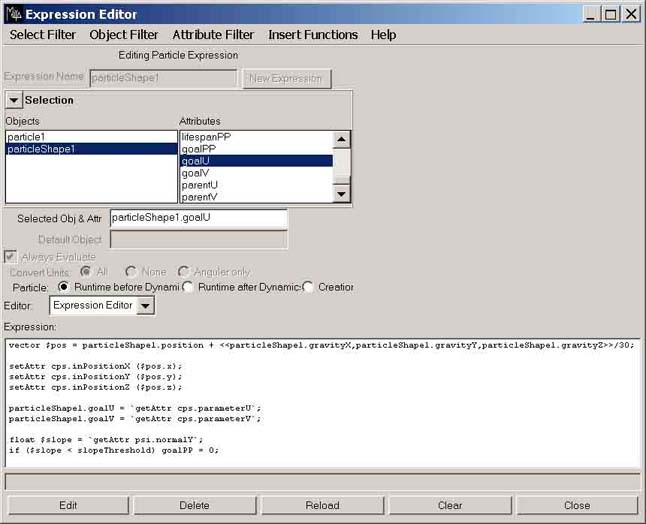Select the Creation radio button
The height and width of the screenshot is (524, 646).
(x=308, y=288)
